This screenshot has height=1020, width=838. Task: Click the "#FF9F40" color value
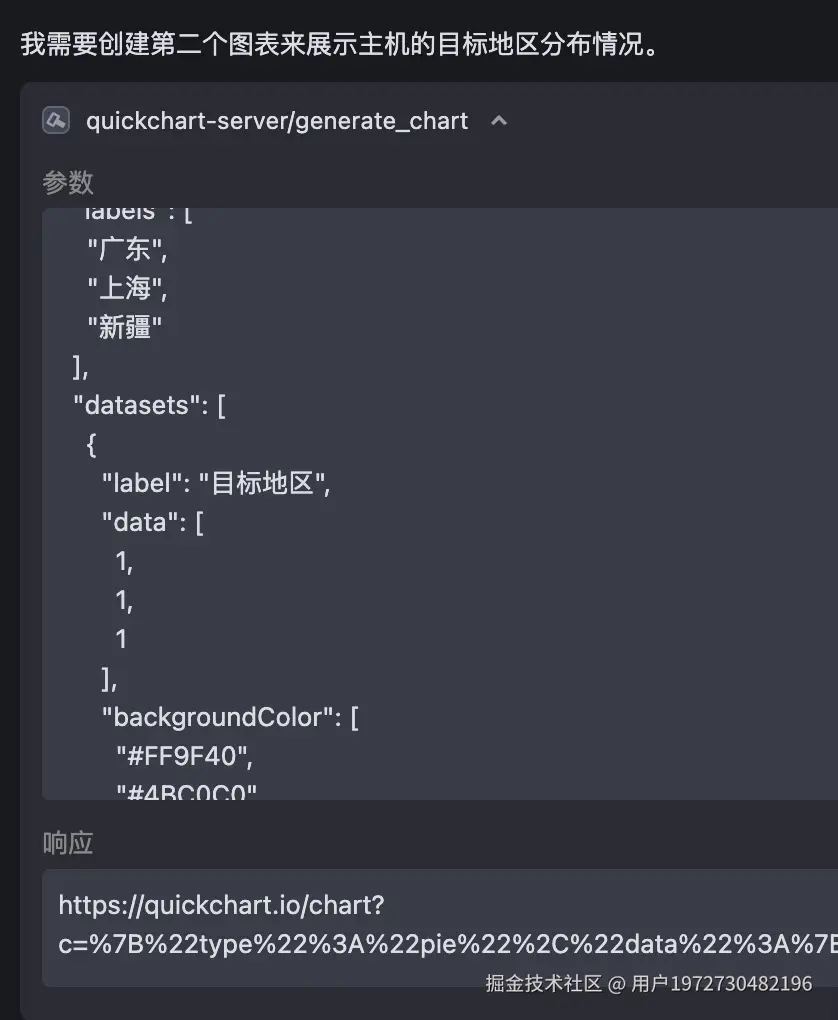(184, 757)
